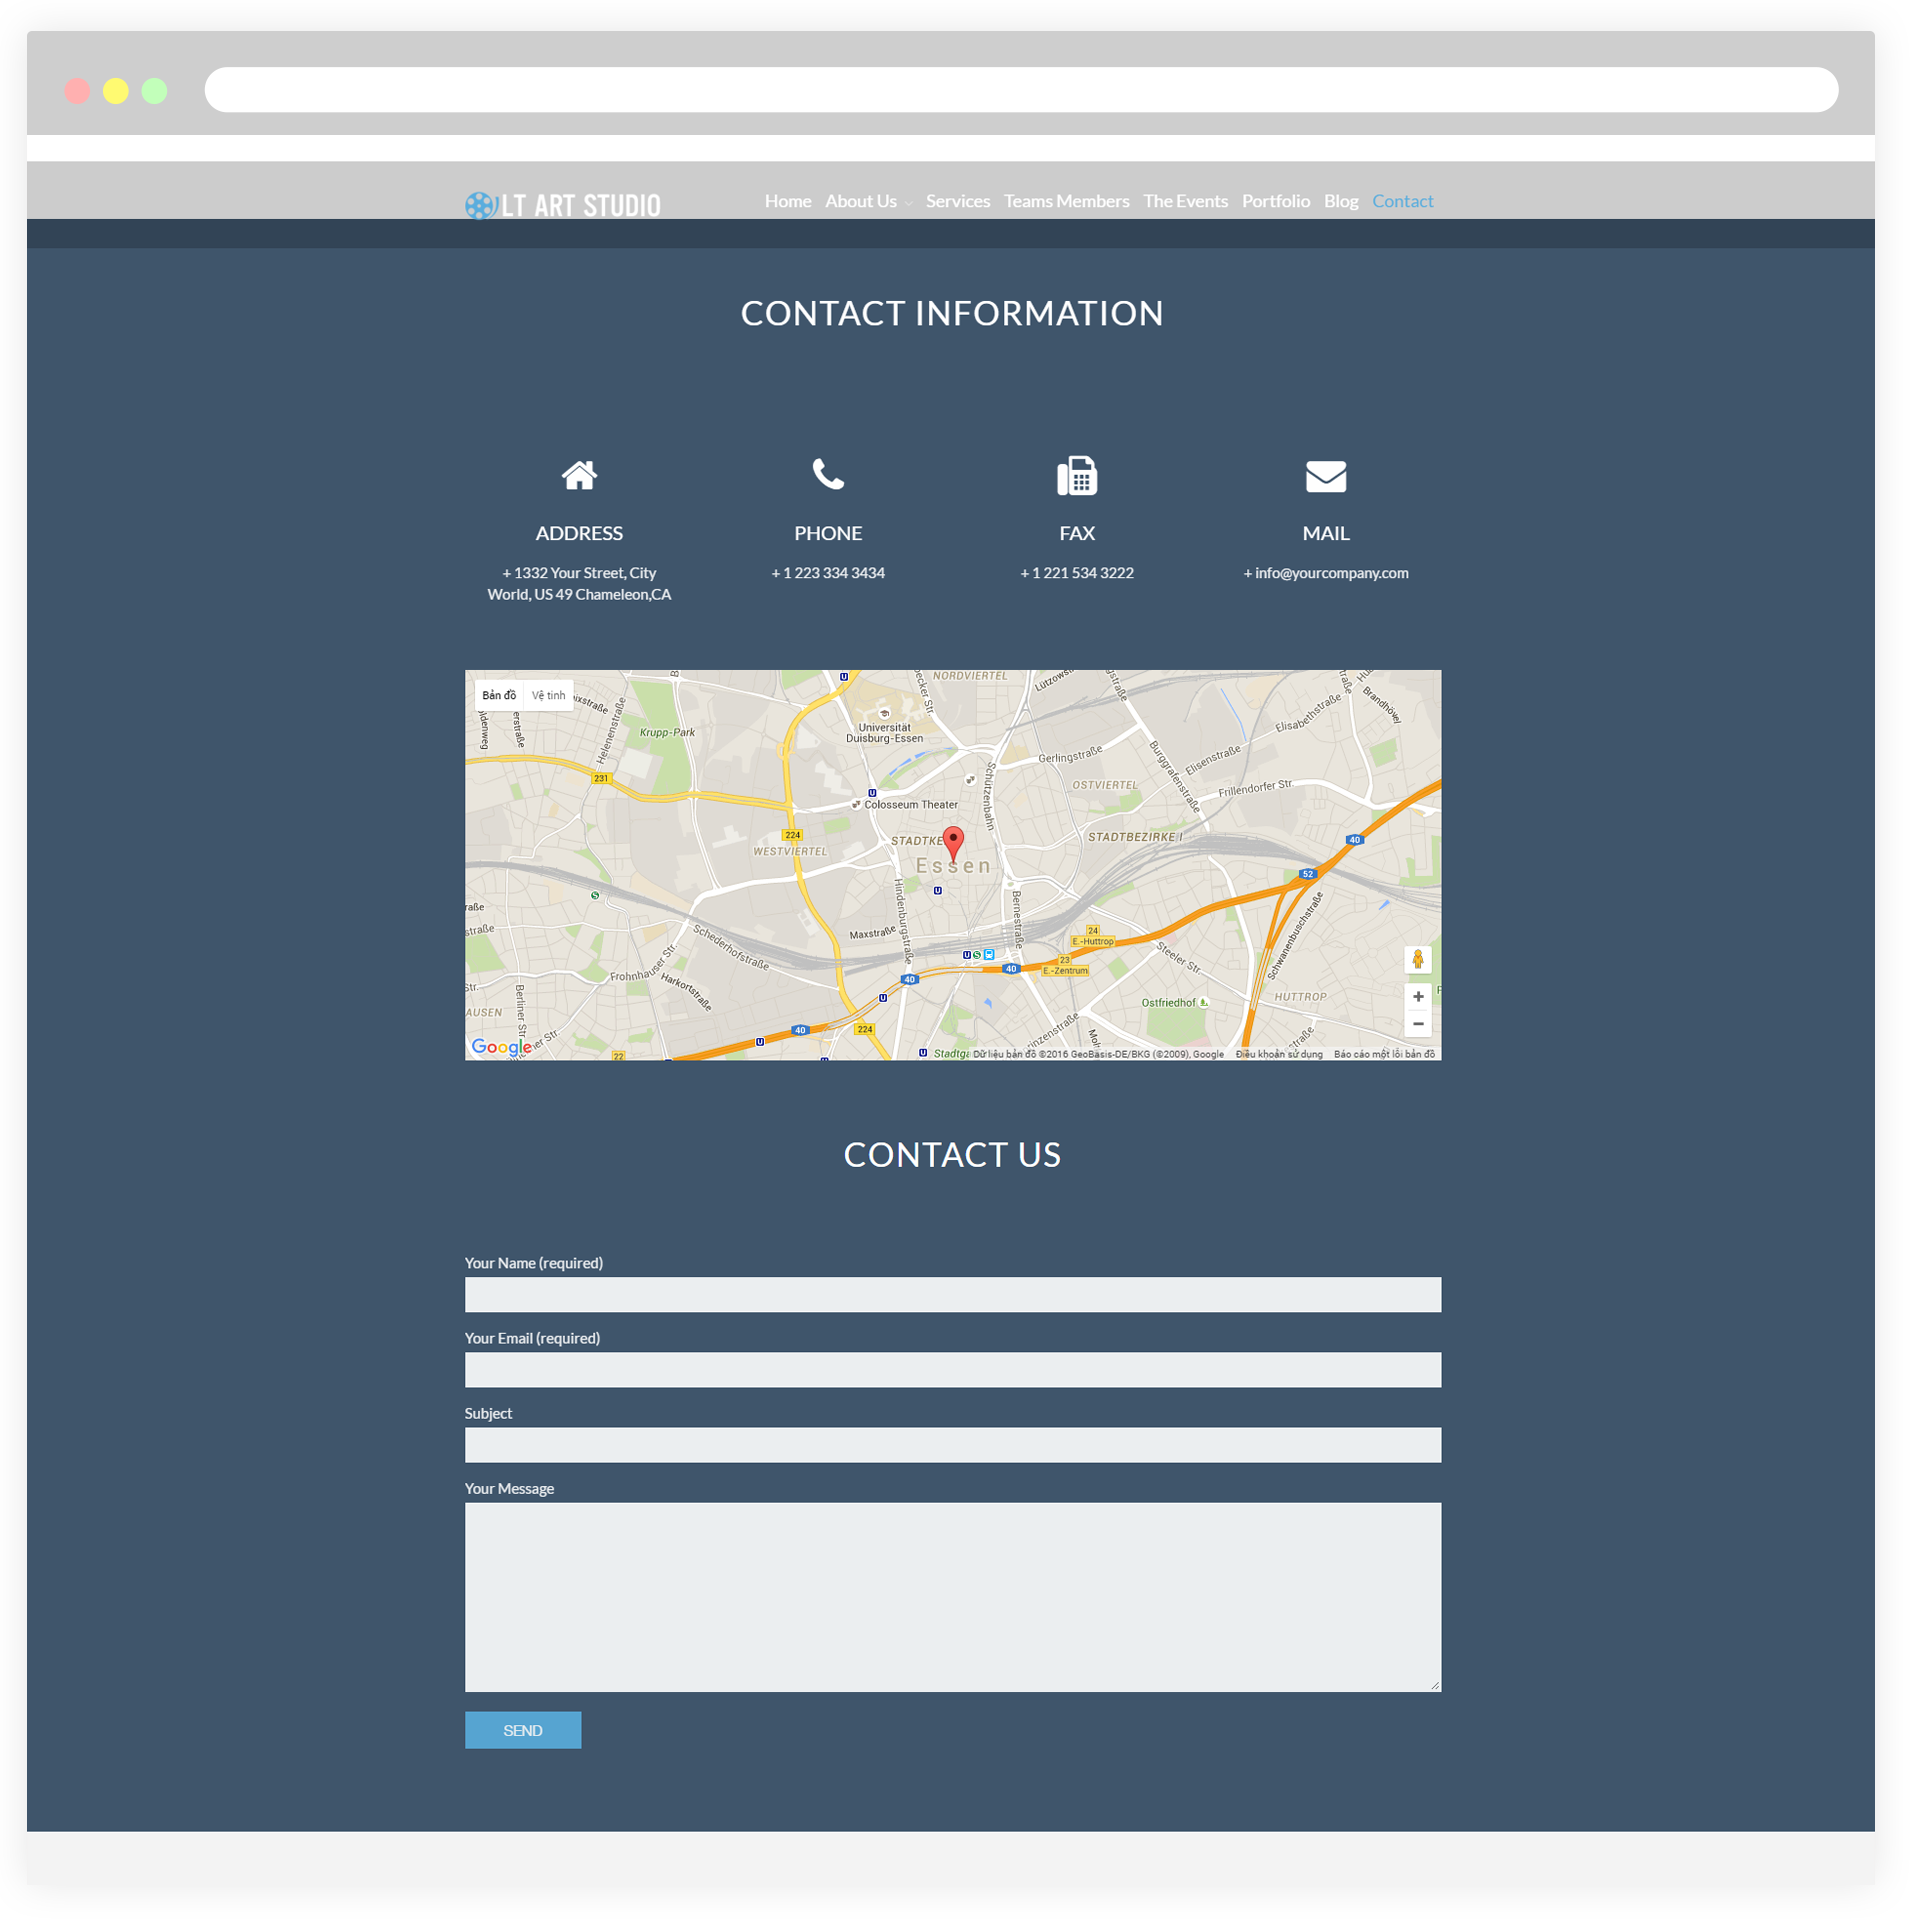The image size is (1911, 1921).
Task: Click the LT Art Studio film reel logo
Action: click(481, 205)
